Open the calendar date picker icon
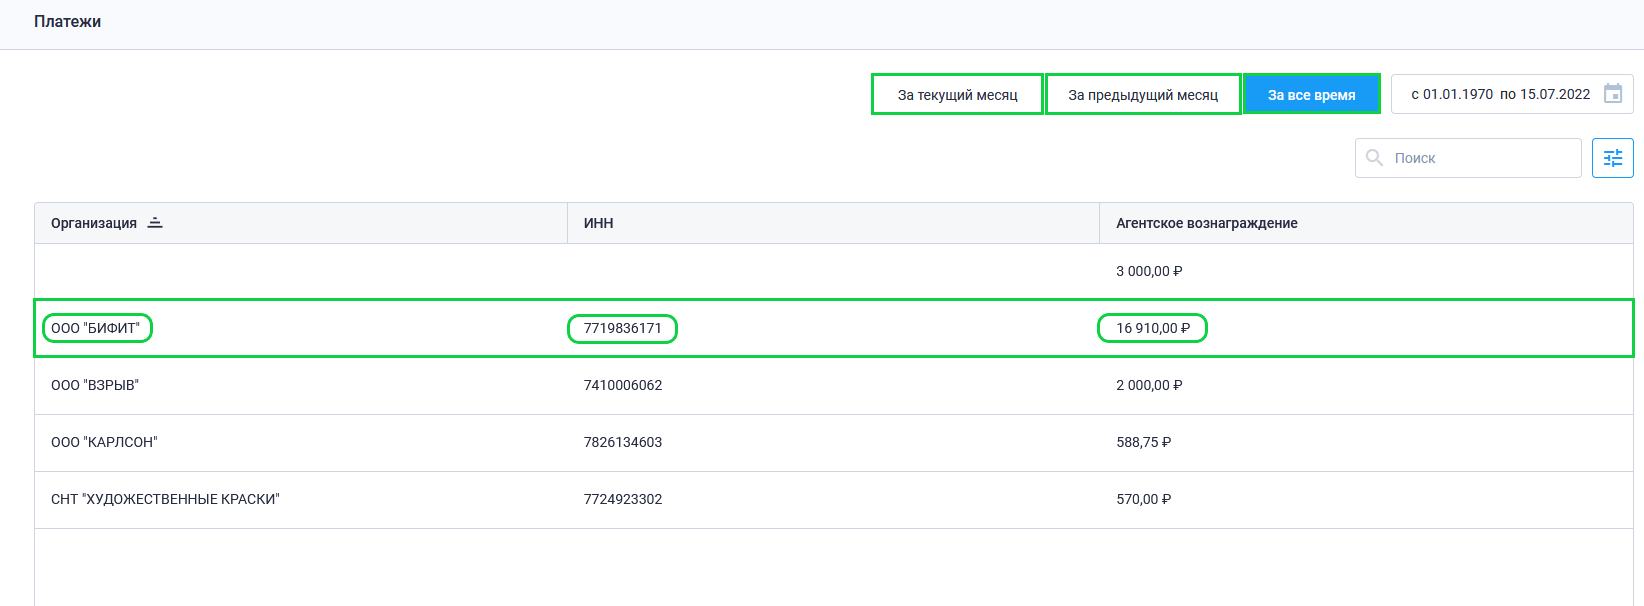Screen dimensions: 1644x606 (1613, 94)
